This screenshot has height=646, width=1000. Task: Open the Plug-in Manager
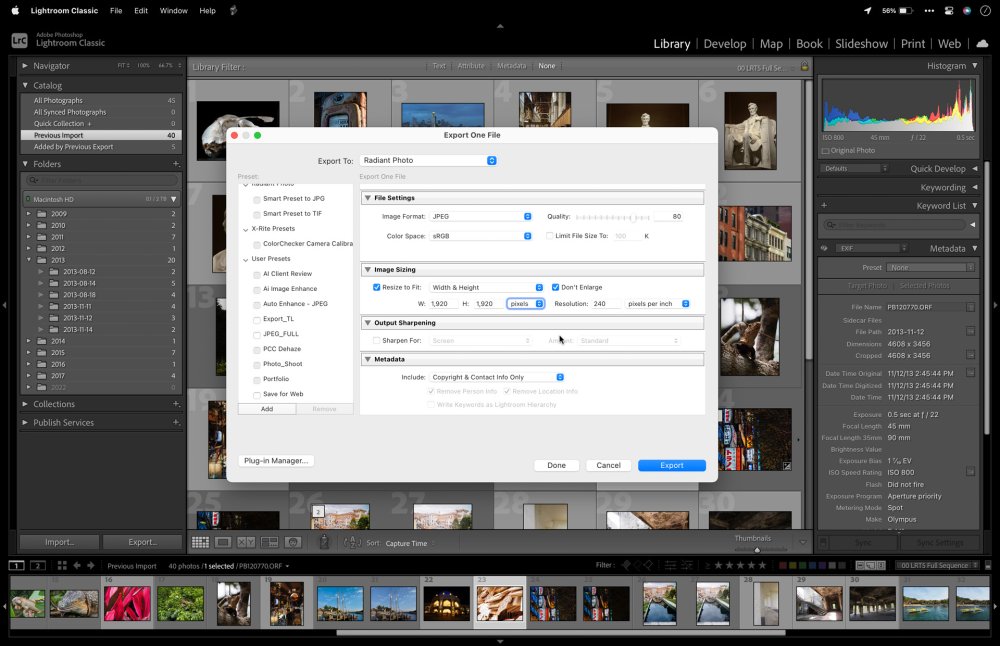click(276, 461)
